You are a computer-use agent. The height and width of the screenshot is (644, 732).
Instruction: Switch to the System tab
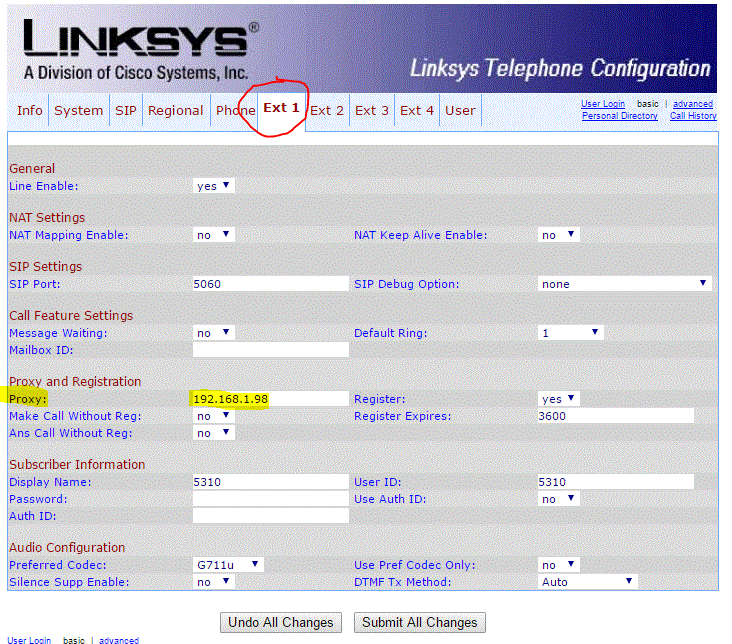tap(78, 111)
